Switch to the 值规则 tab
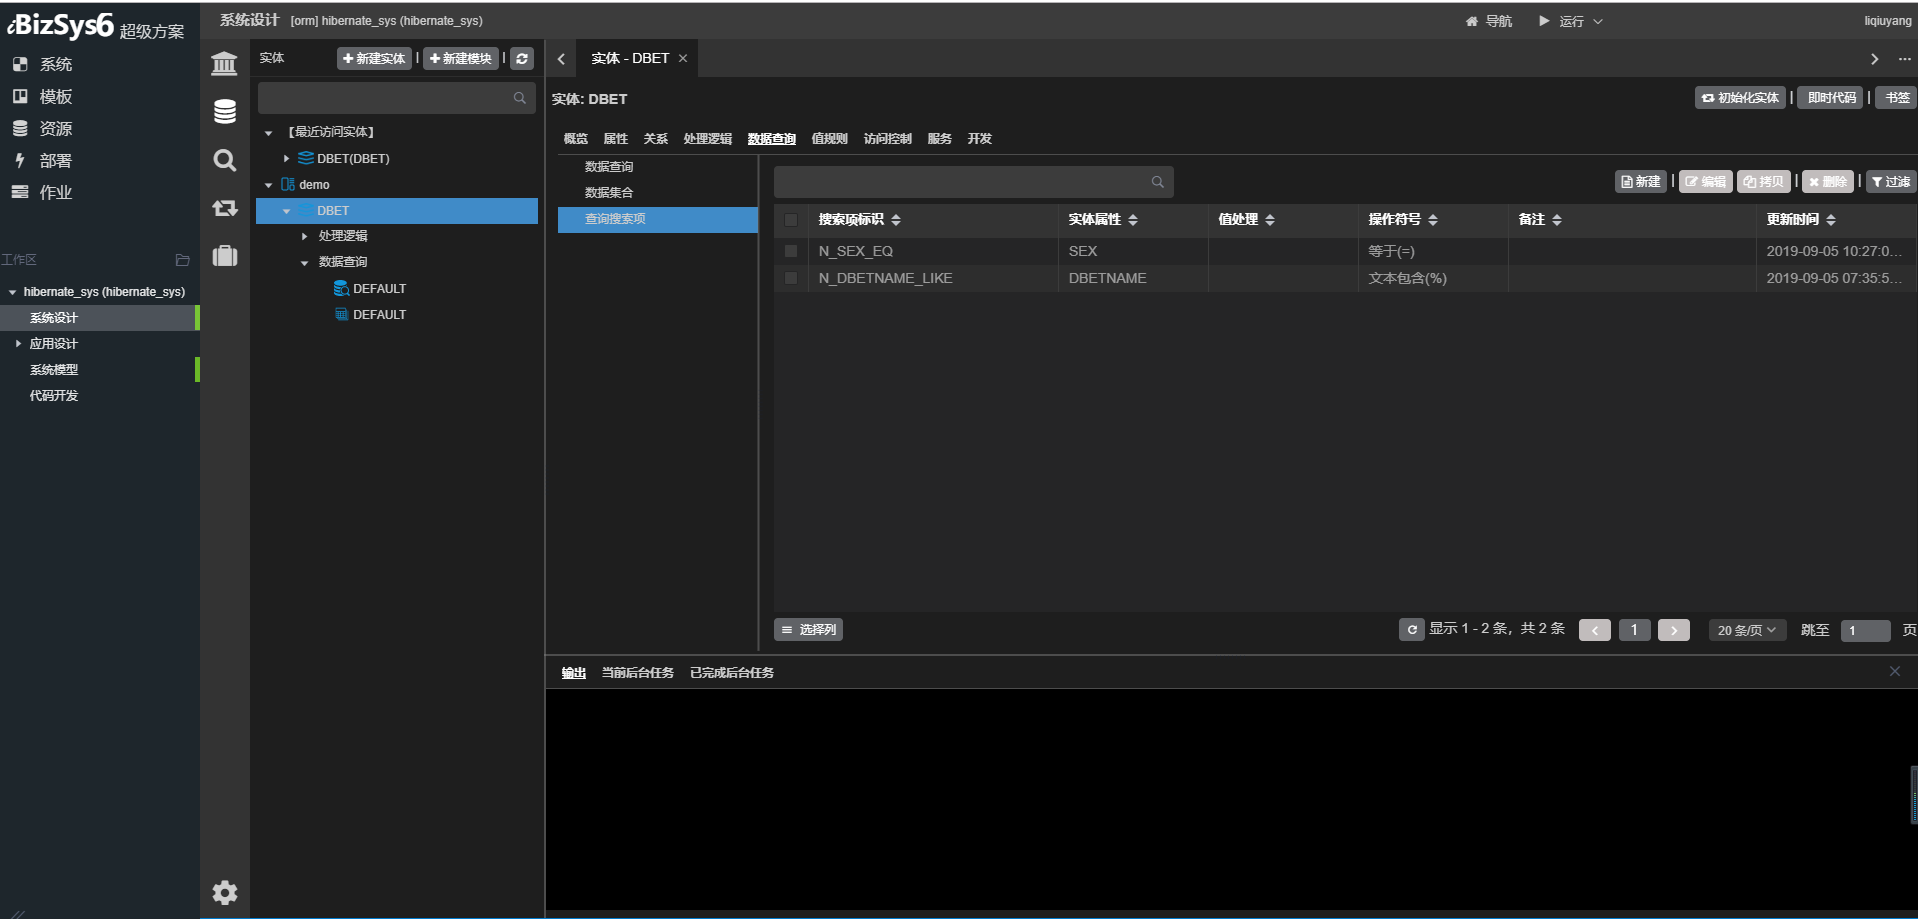1918x919 pixels. click(829, 139)
